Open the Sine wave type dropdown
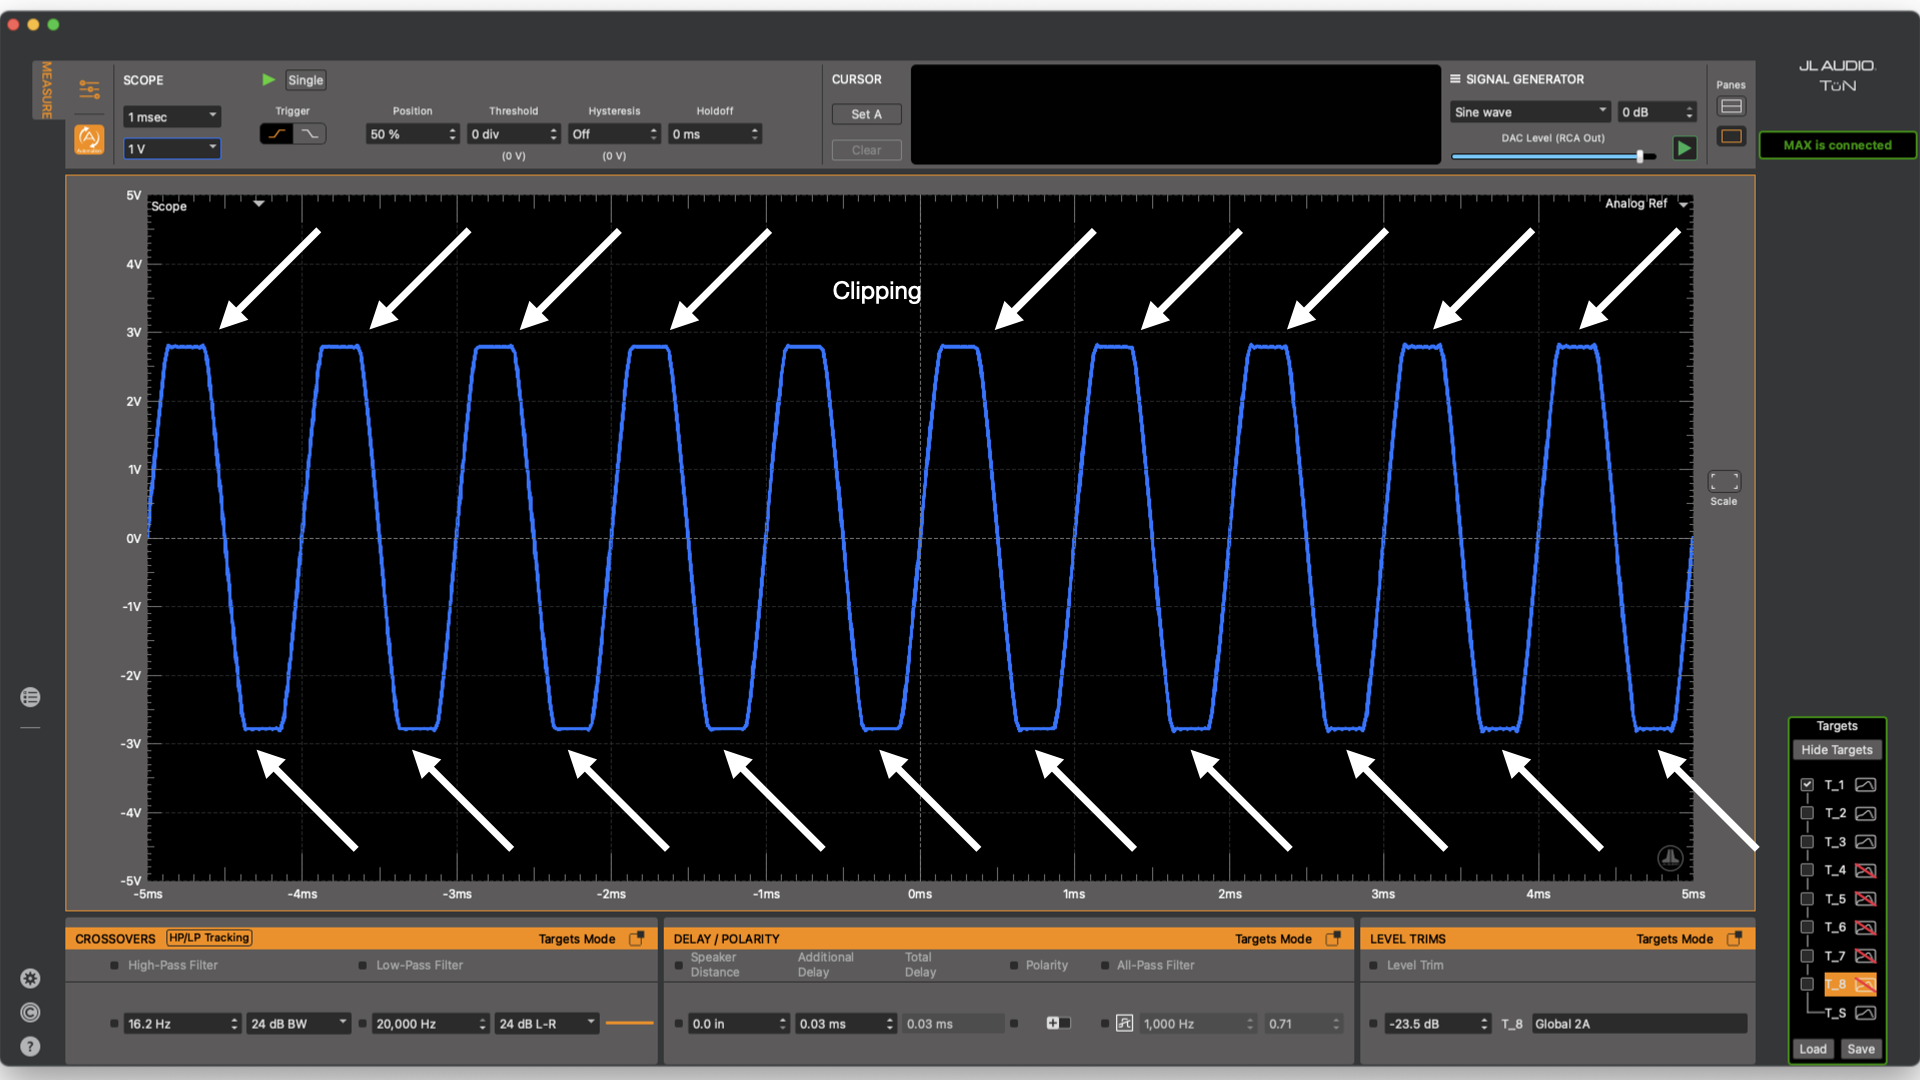The height and width of the screenshot is (1080, 1920). coord(1530,112)
